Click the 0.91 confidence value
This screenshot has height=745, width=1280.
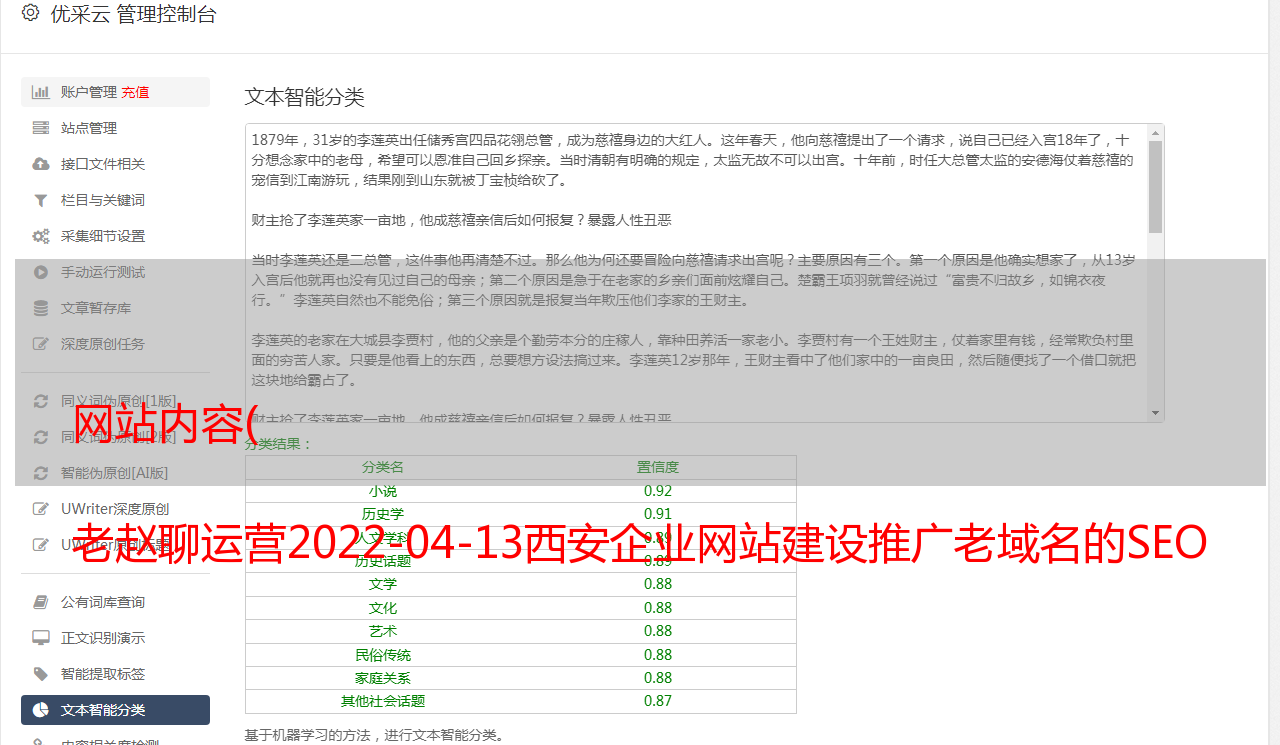click(658, 514)
